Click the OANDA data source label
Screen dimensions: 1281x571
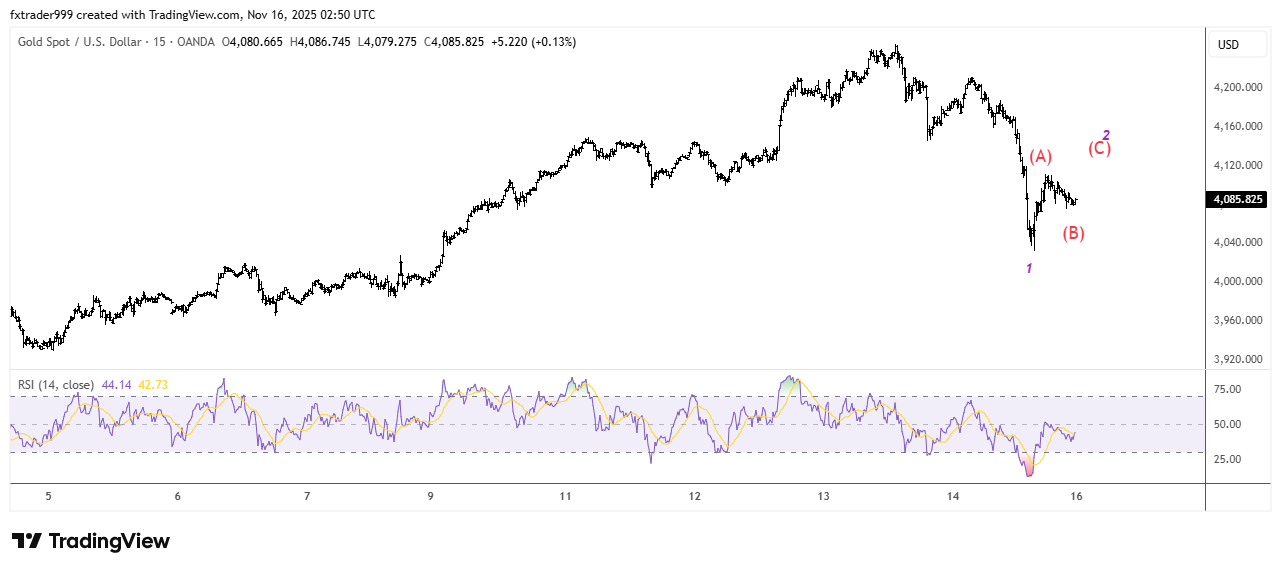point(198,42)
